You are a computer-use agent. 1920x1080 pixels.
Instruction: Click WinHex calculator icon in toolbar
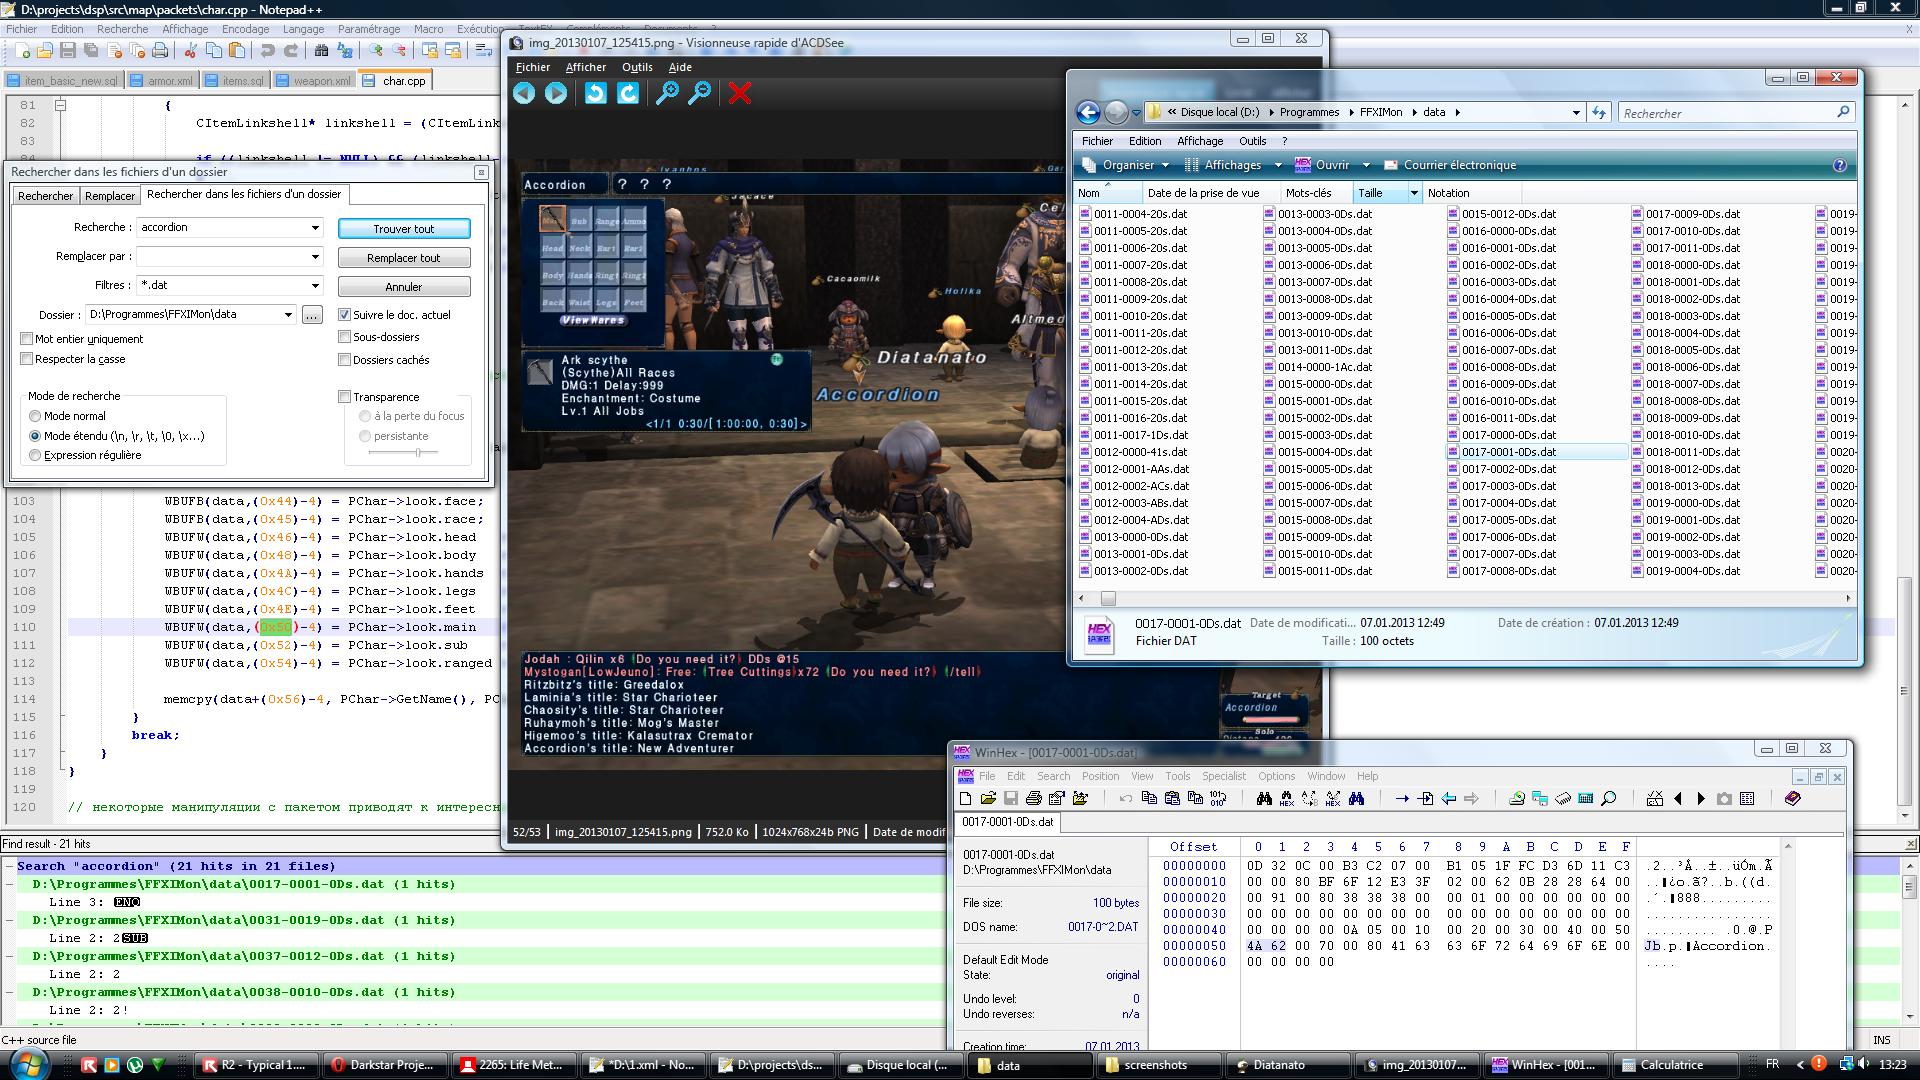pos(1585,798)
